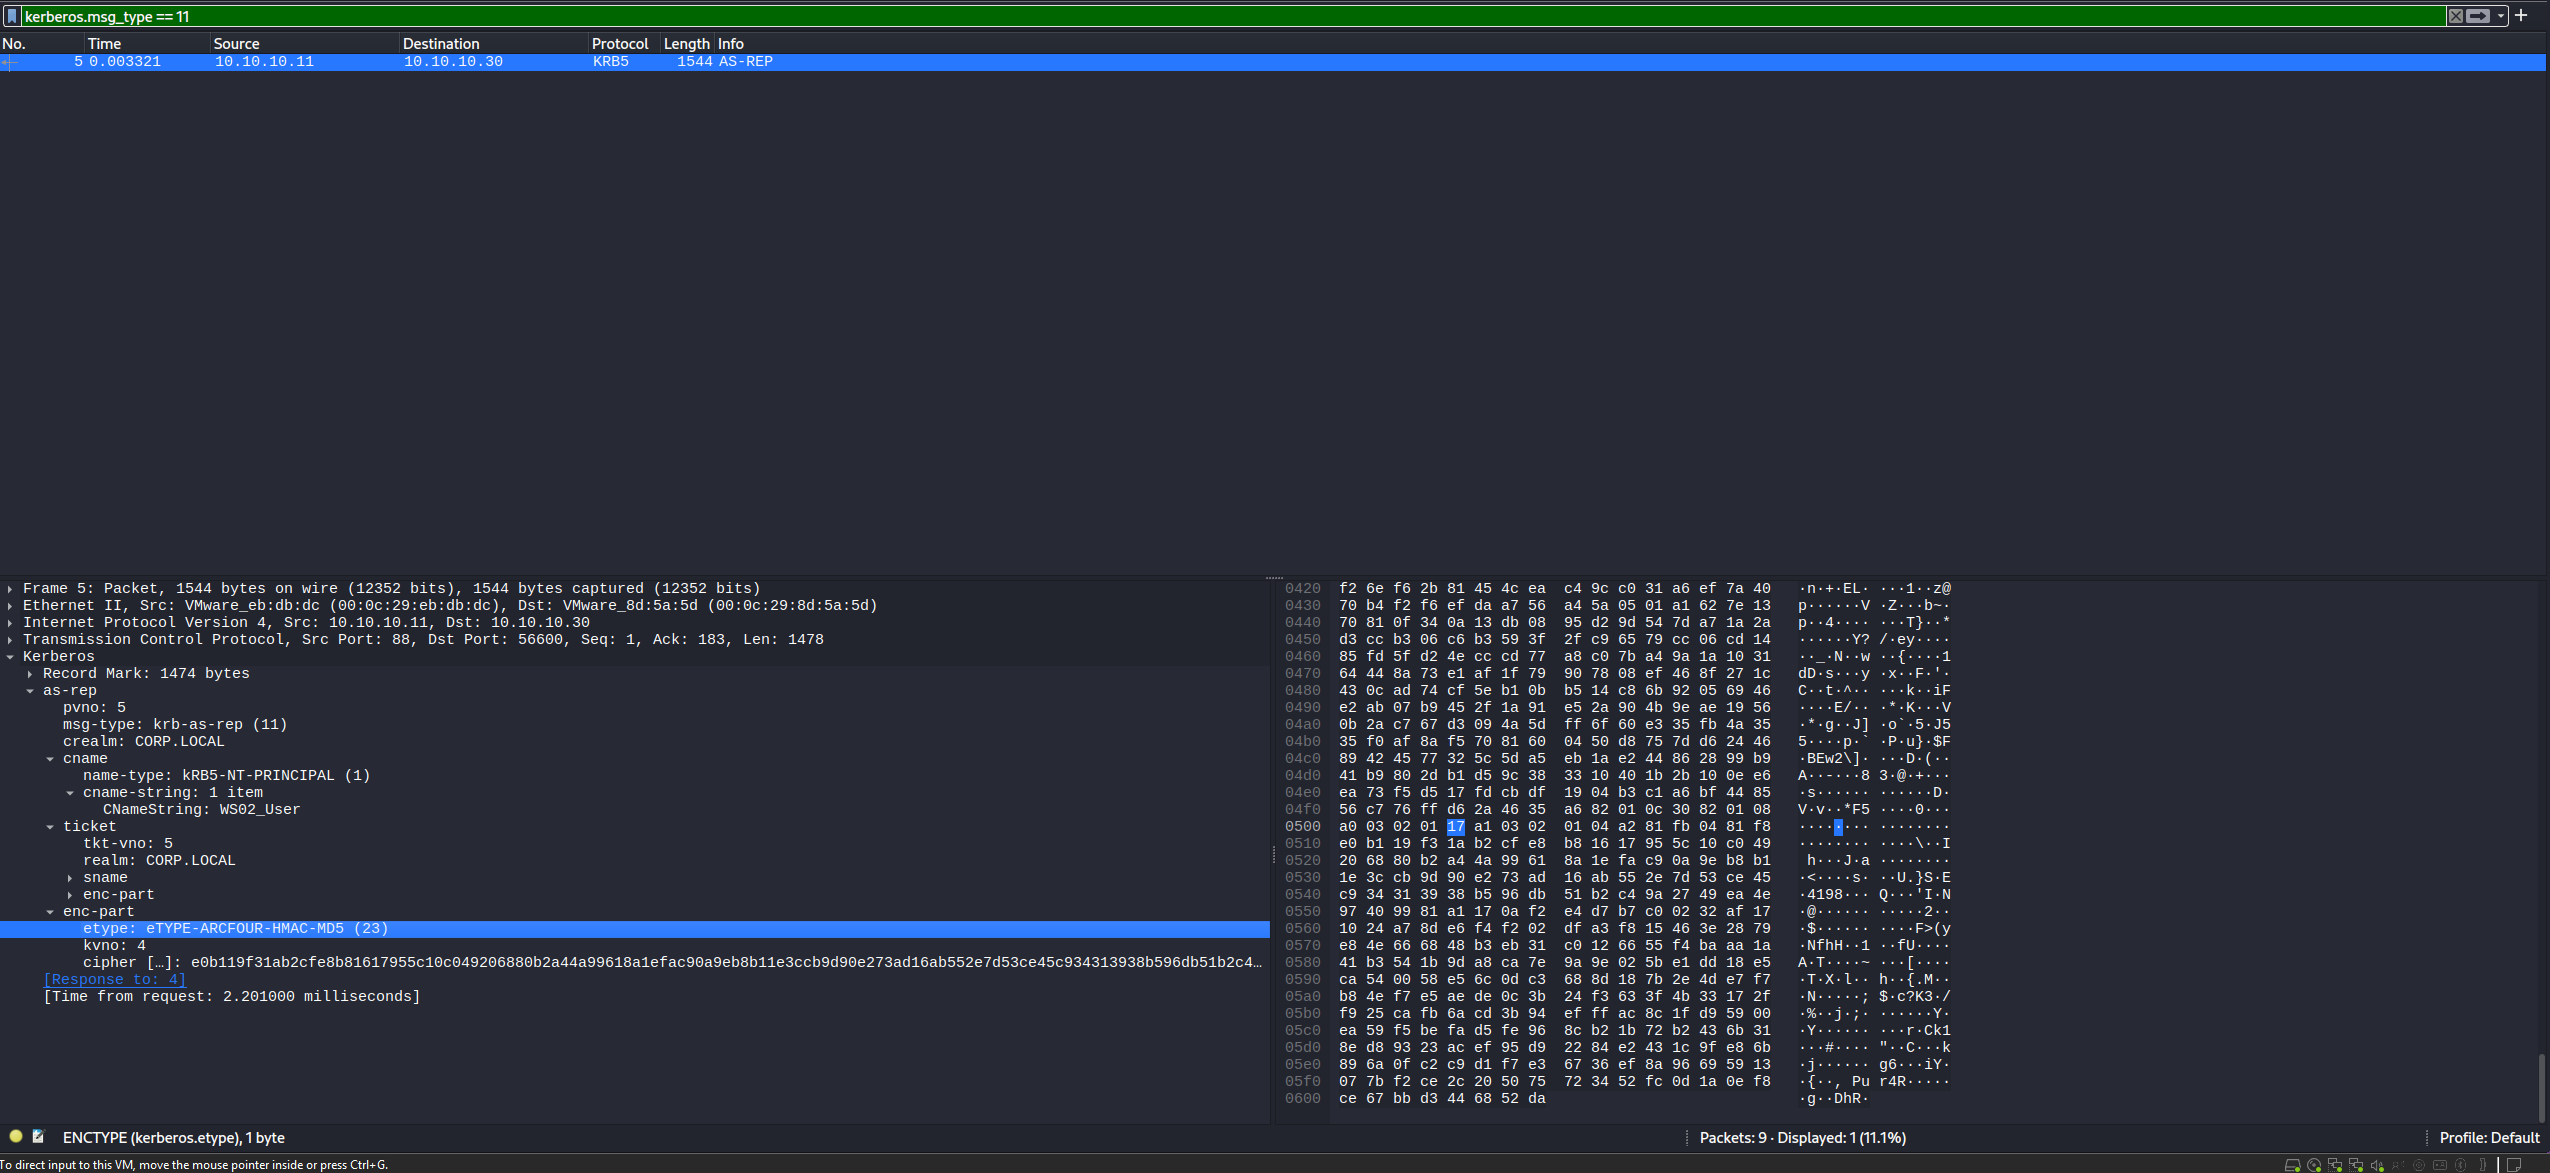
Task: Click the hex pane vertical scrollbar thumb
Action: click(x=2540, y=1087)
